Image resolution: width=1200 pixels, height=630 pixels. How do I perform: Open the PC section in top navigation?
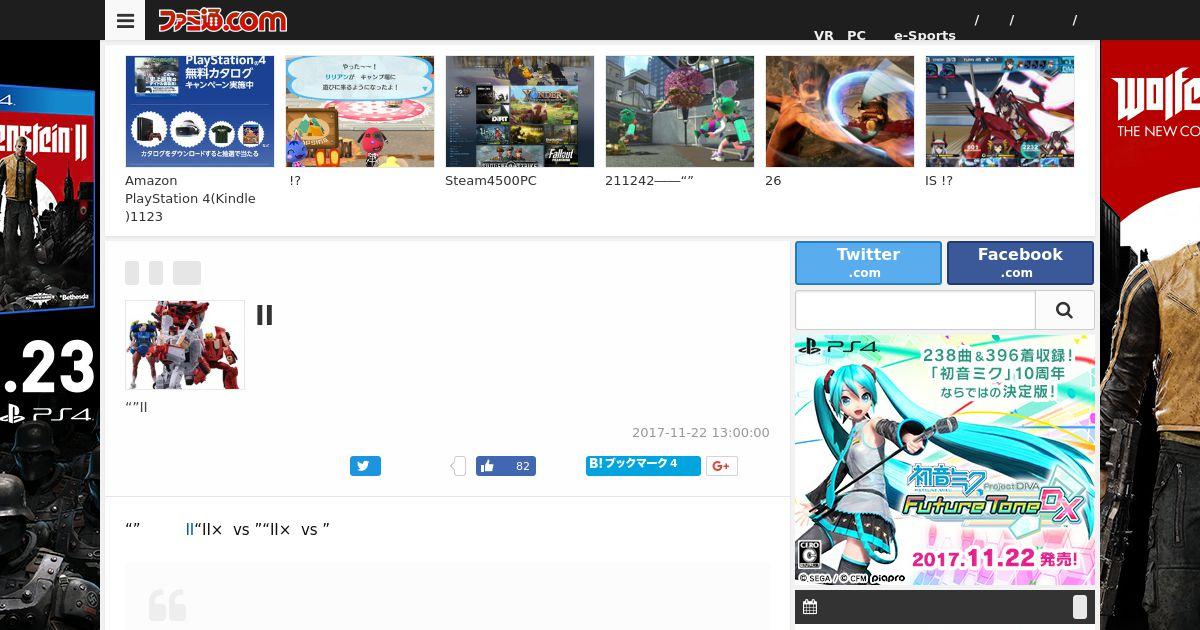(856, 35)
